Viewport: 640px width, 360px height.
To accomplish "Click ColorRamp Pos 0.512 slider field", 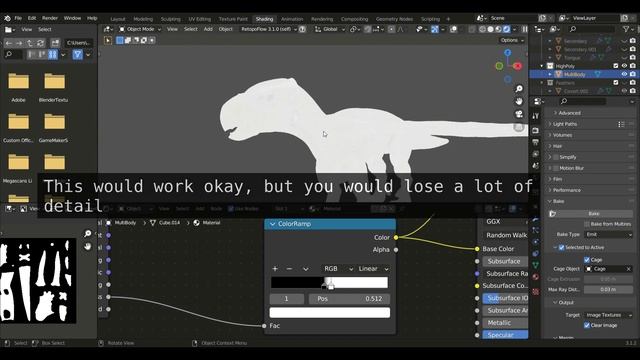I will pos(349,299).
